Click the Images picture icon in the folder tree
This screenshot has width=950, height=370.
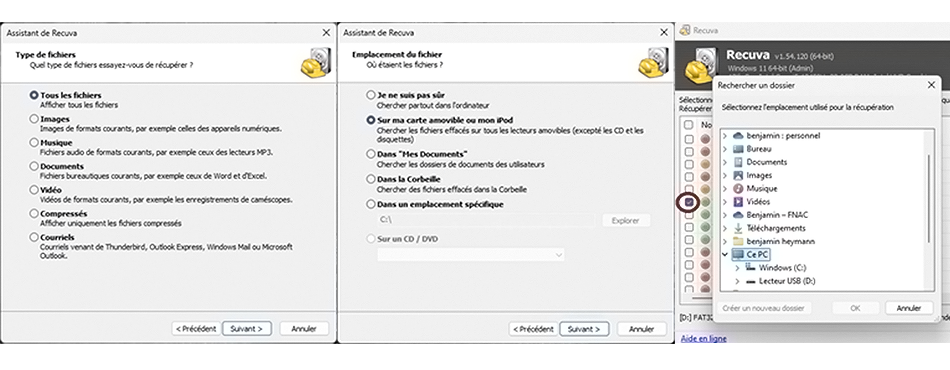coord(738,175)
